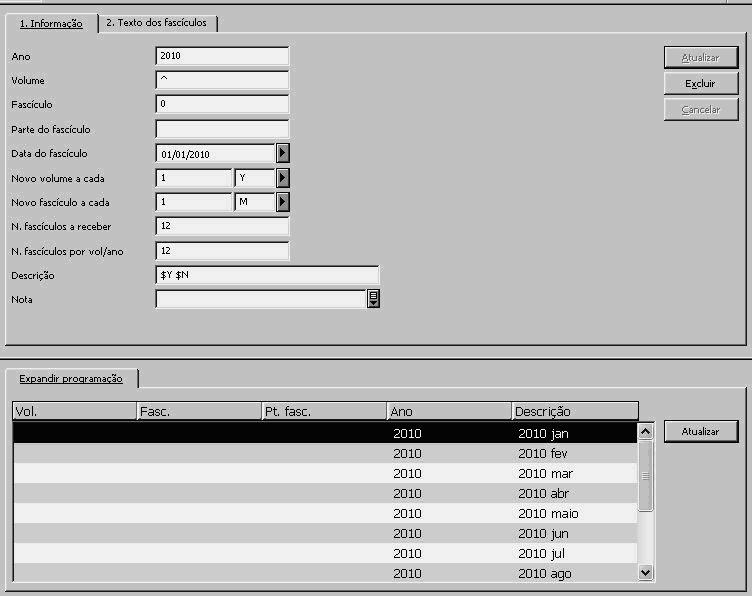Focus the Volume input field
This screenshot has height=596, width=752.
(223, 80)
